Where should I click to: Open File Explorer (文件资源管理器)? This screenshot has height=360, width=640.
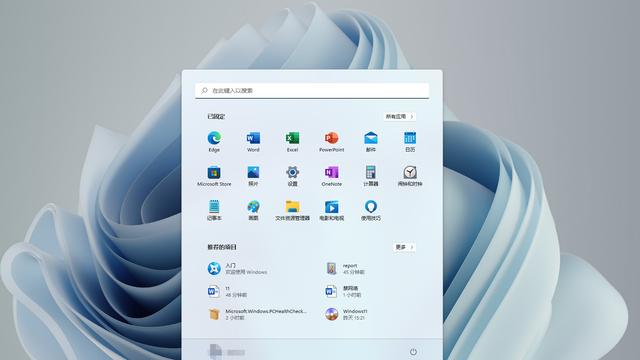(x=292, y=210)
